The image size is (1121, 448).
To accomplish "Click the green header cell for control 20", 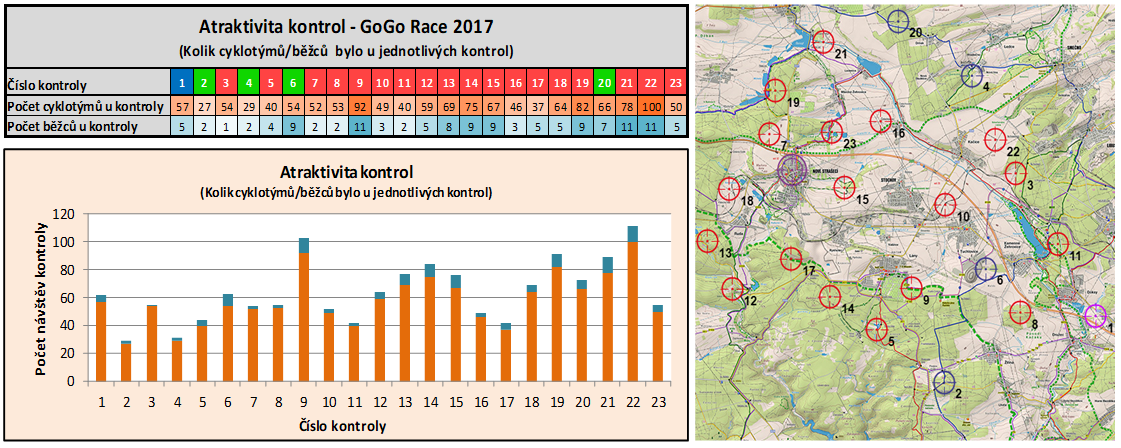I will coord(604,84).
